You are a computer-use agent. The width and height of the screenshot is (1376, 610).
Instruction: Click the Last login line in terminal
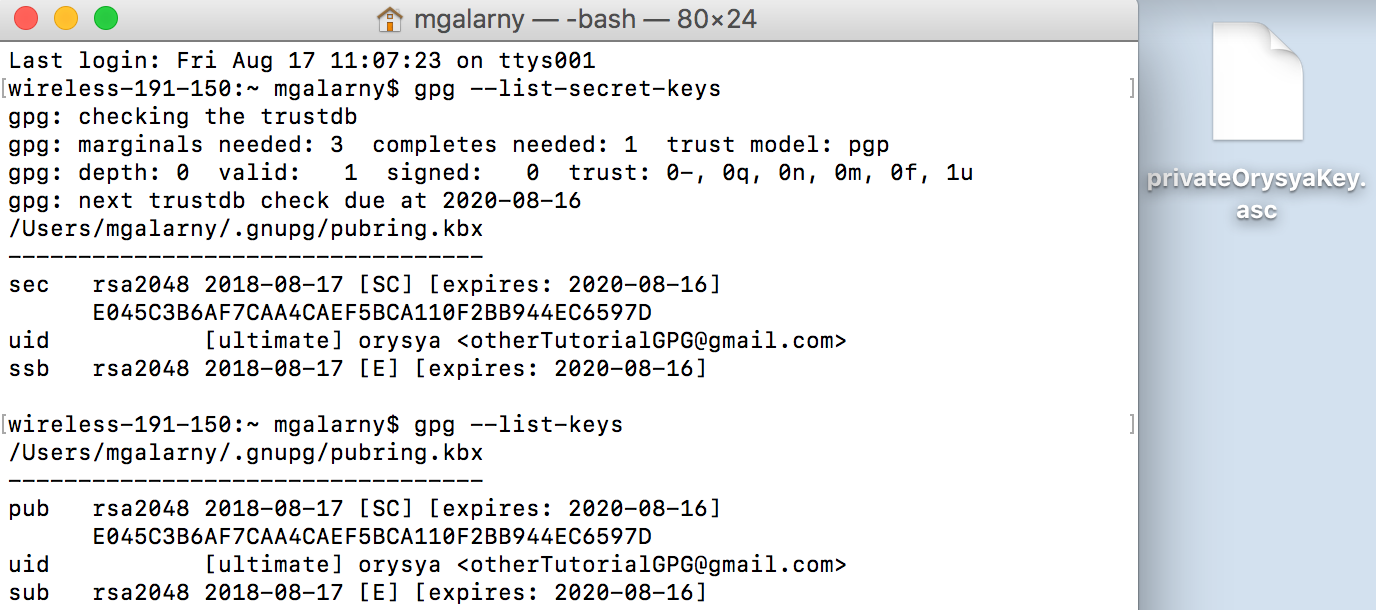tap(301, 61)
